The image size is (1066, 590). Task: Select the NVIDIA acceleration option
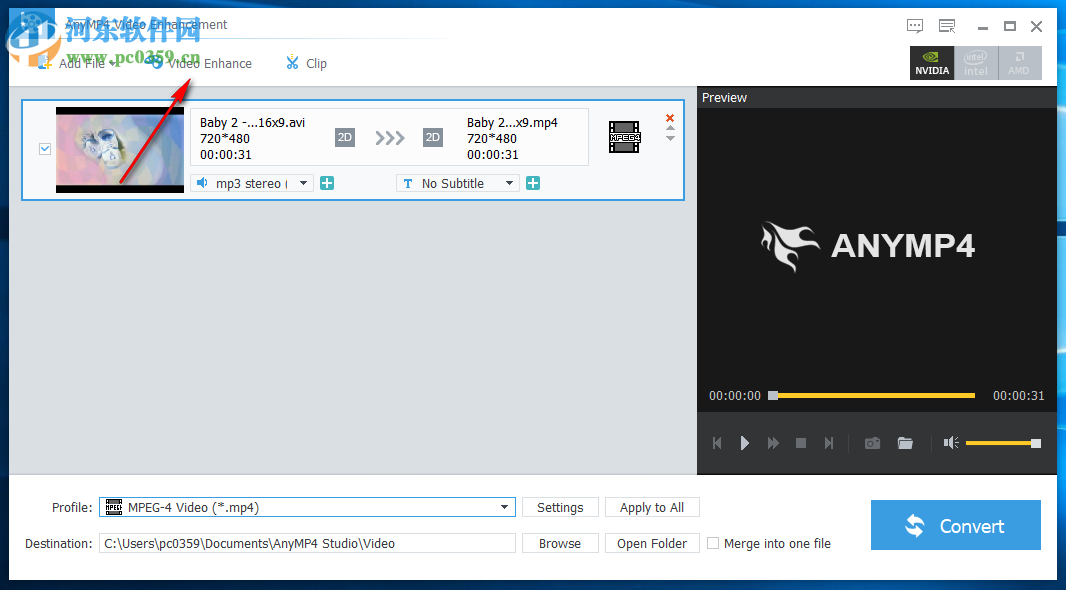click(x=931, y=62)
